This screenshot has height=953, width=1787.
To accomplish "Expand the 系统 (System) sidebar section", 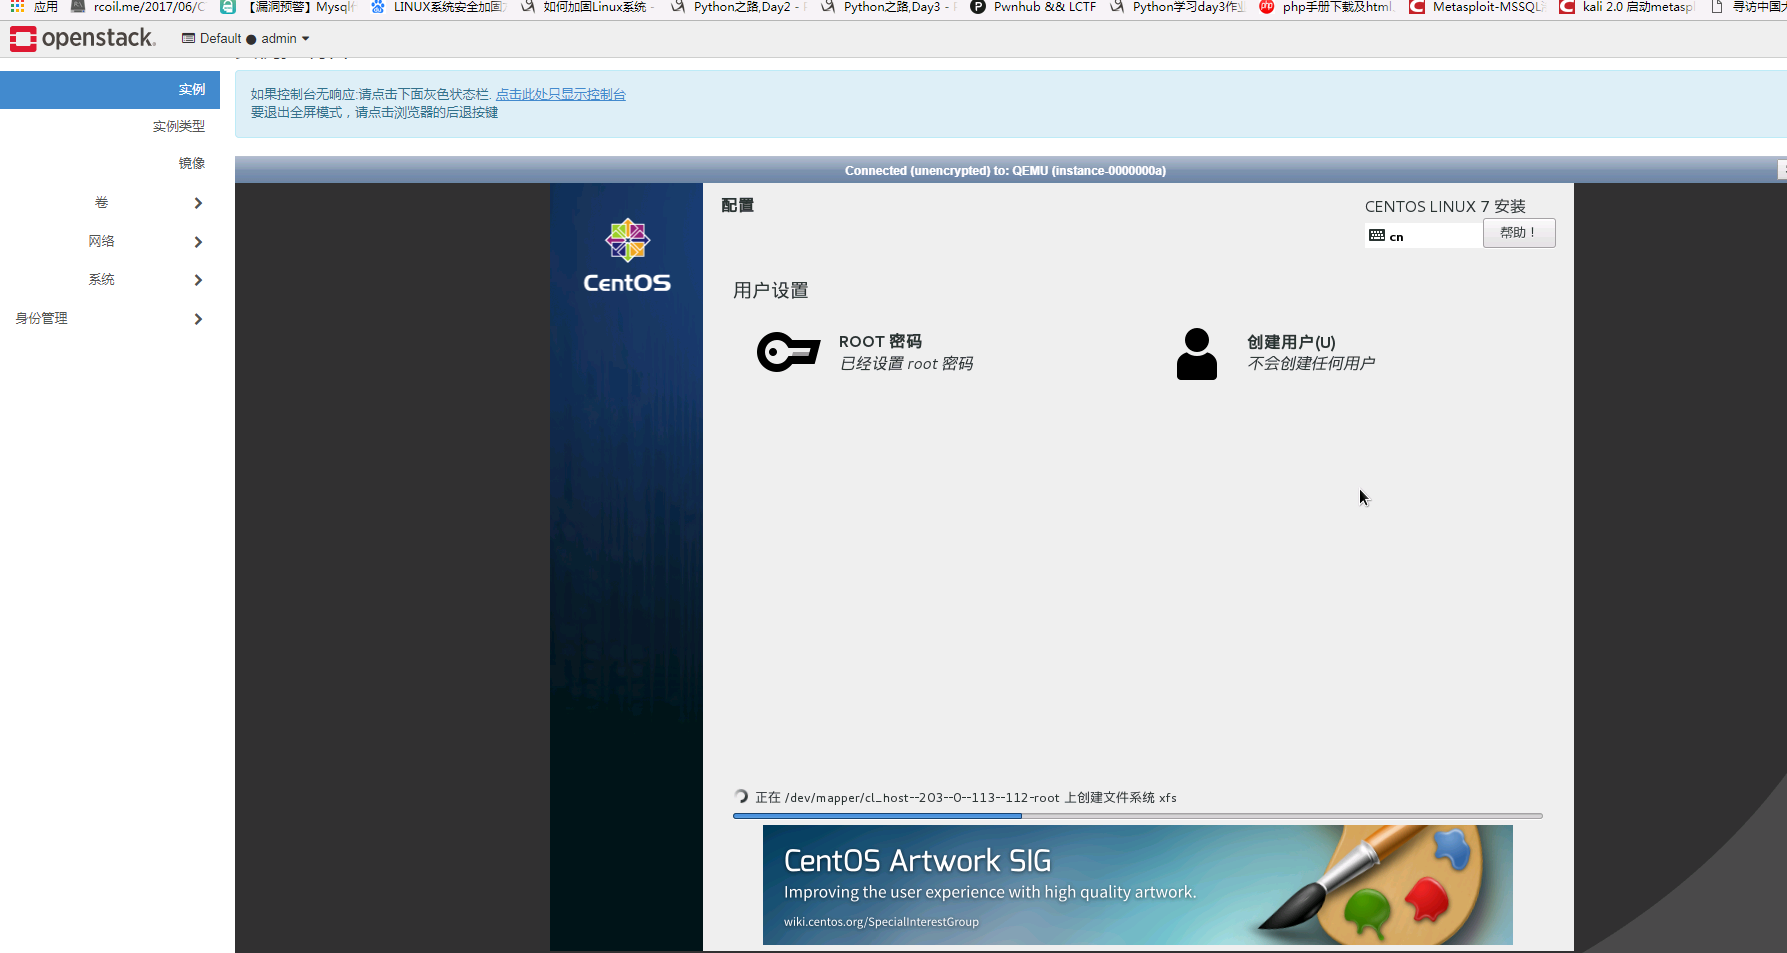I will tap(110, 280).
